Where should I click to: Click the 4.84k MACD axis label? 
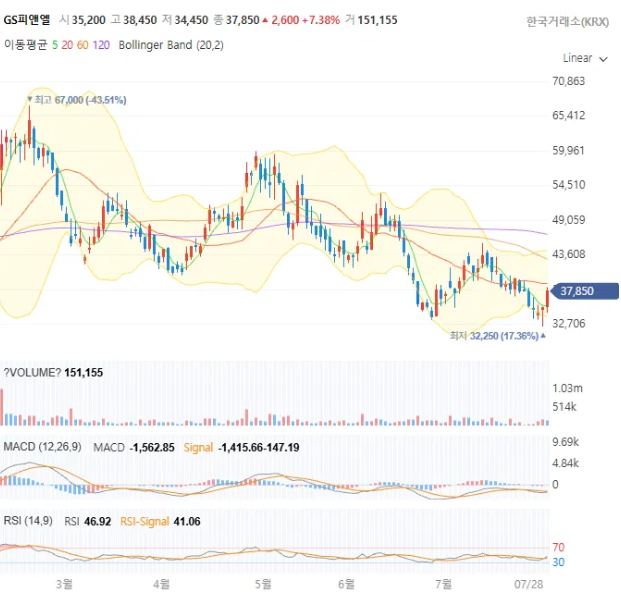coord(566,463)
